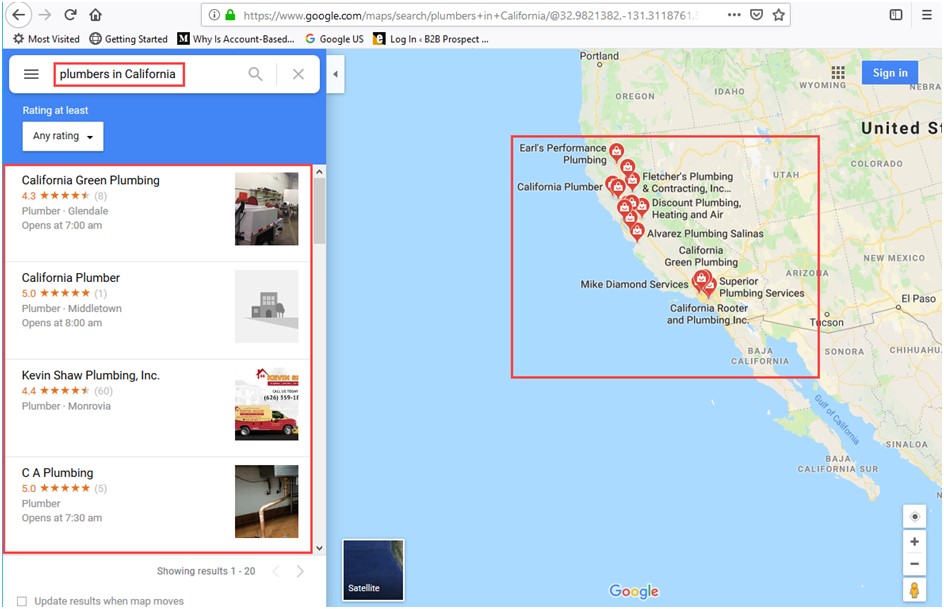The image size is (944, 609).
Task: Open Google Maps main menu
Action: pos(31,74)
